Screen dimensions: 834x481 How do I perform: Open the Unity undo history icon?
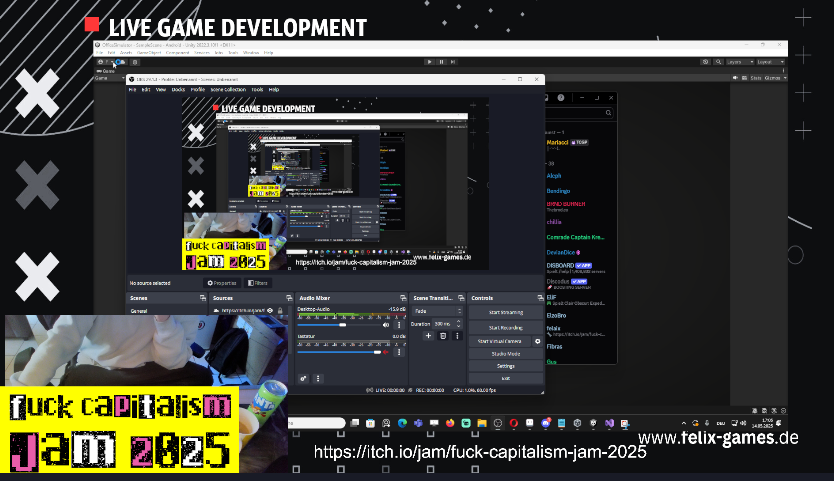coord(706,62)
